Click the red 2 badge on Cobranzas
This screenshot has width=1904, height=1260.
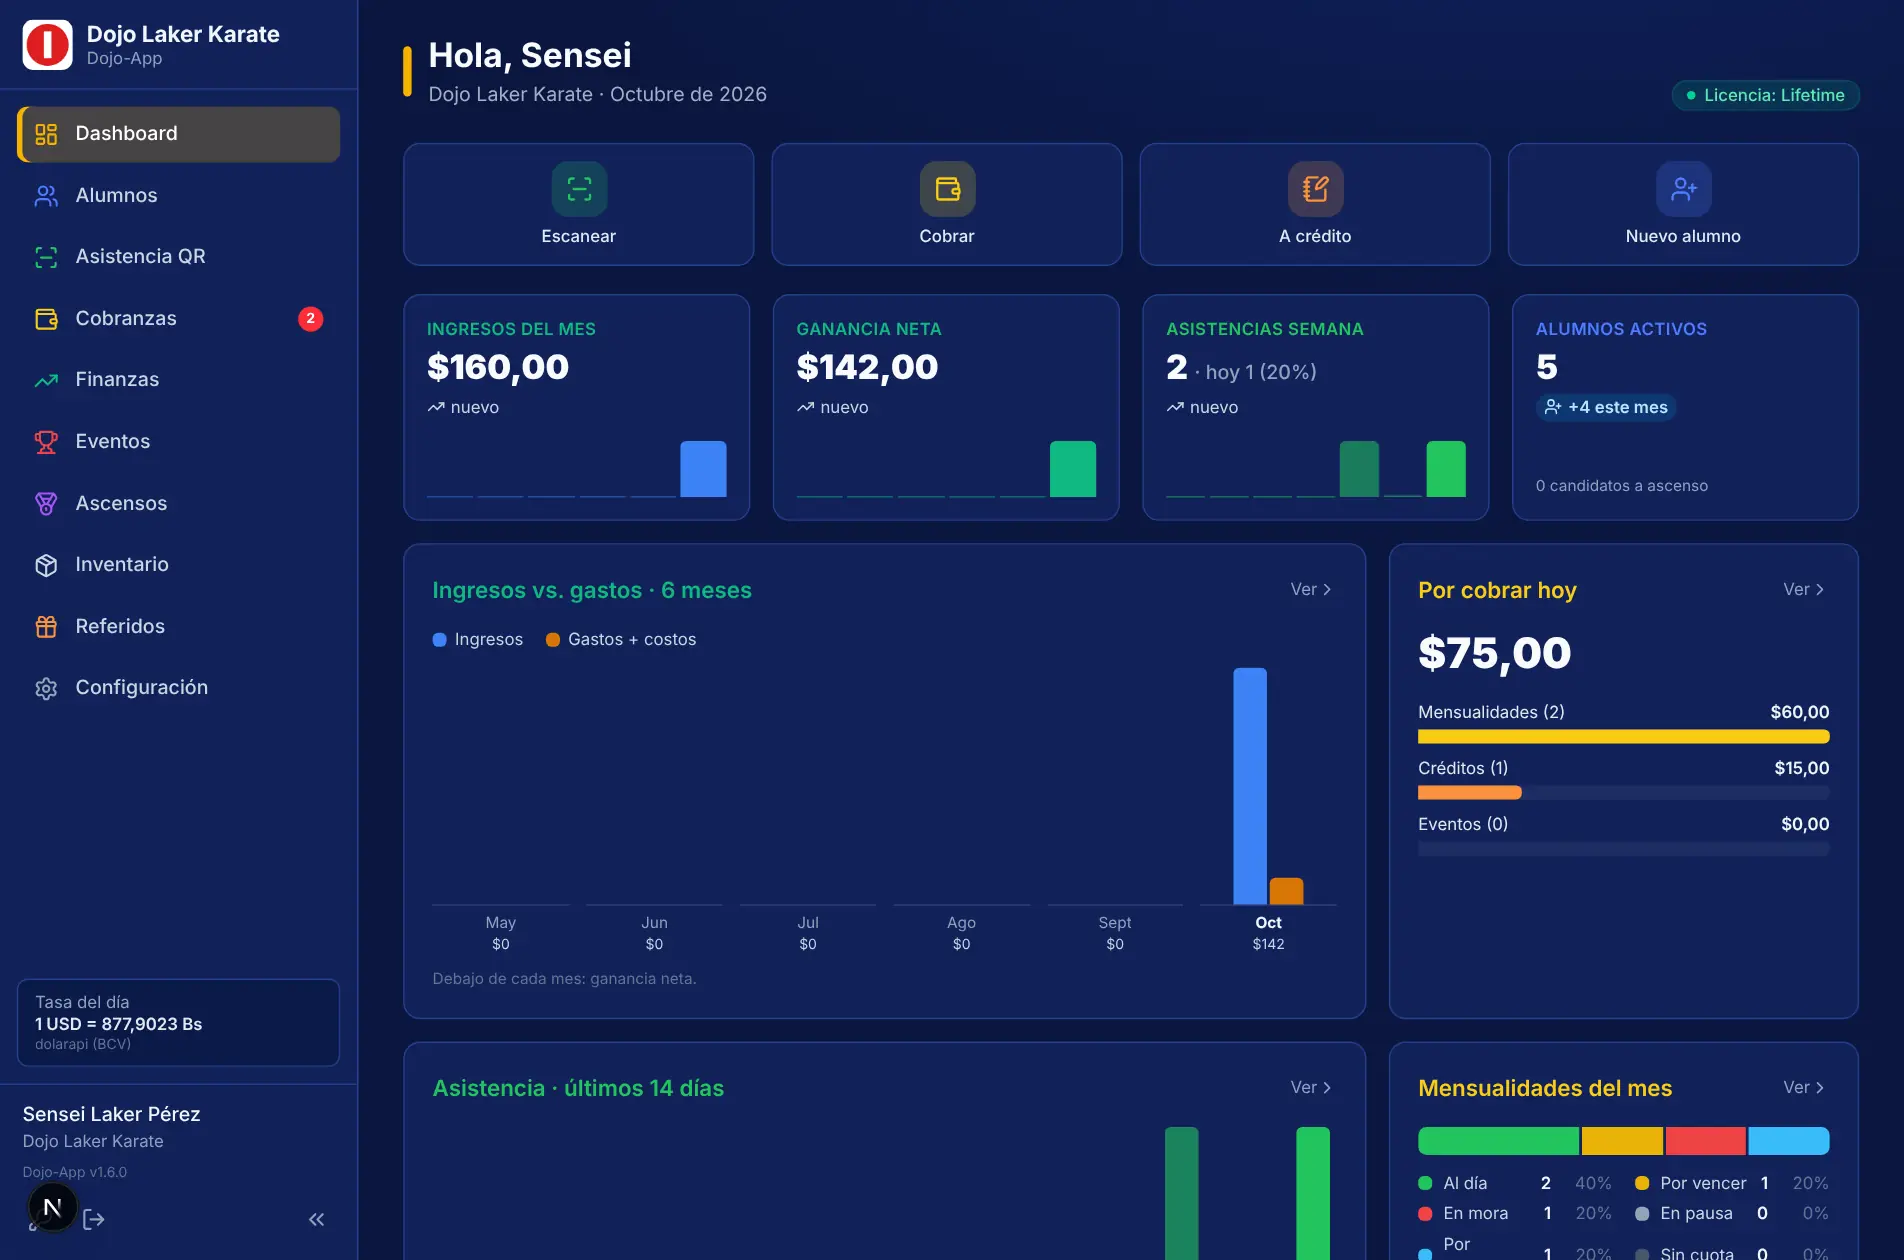point(310,318)
